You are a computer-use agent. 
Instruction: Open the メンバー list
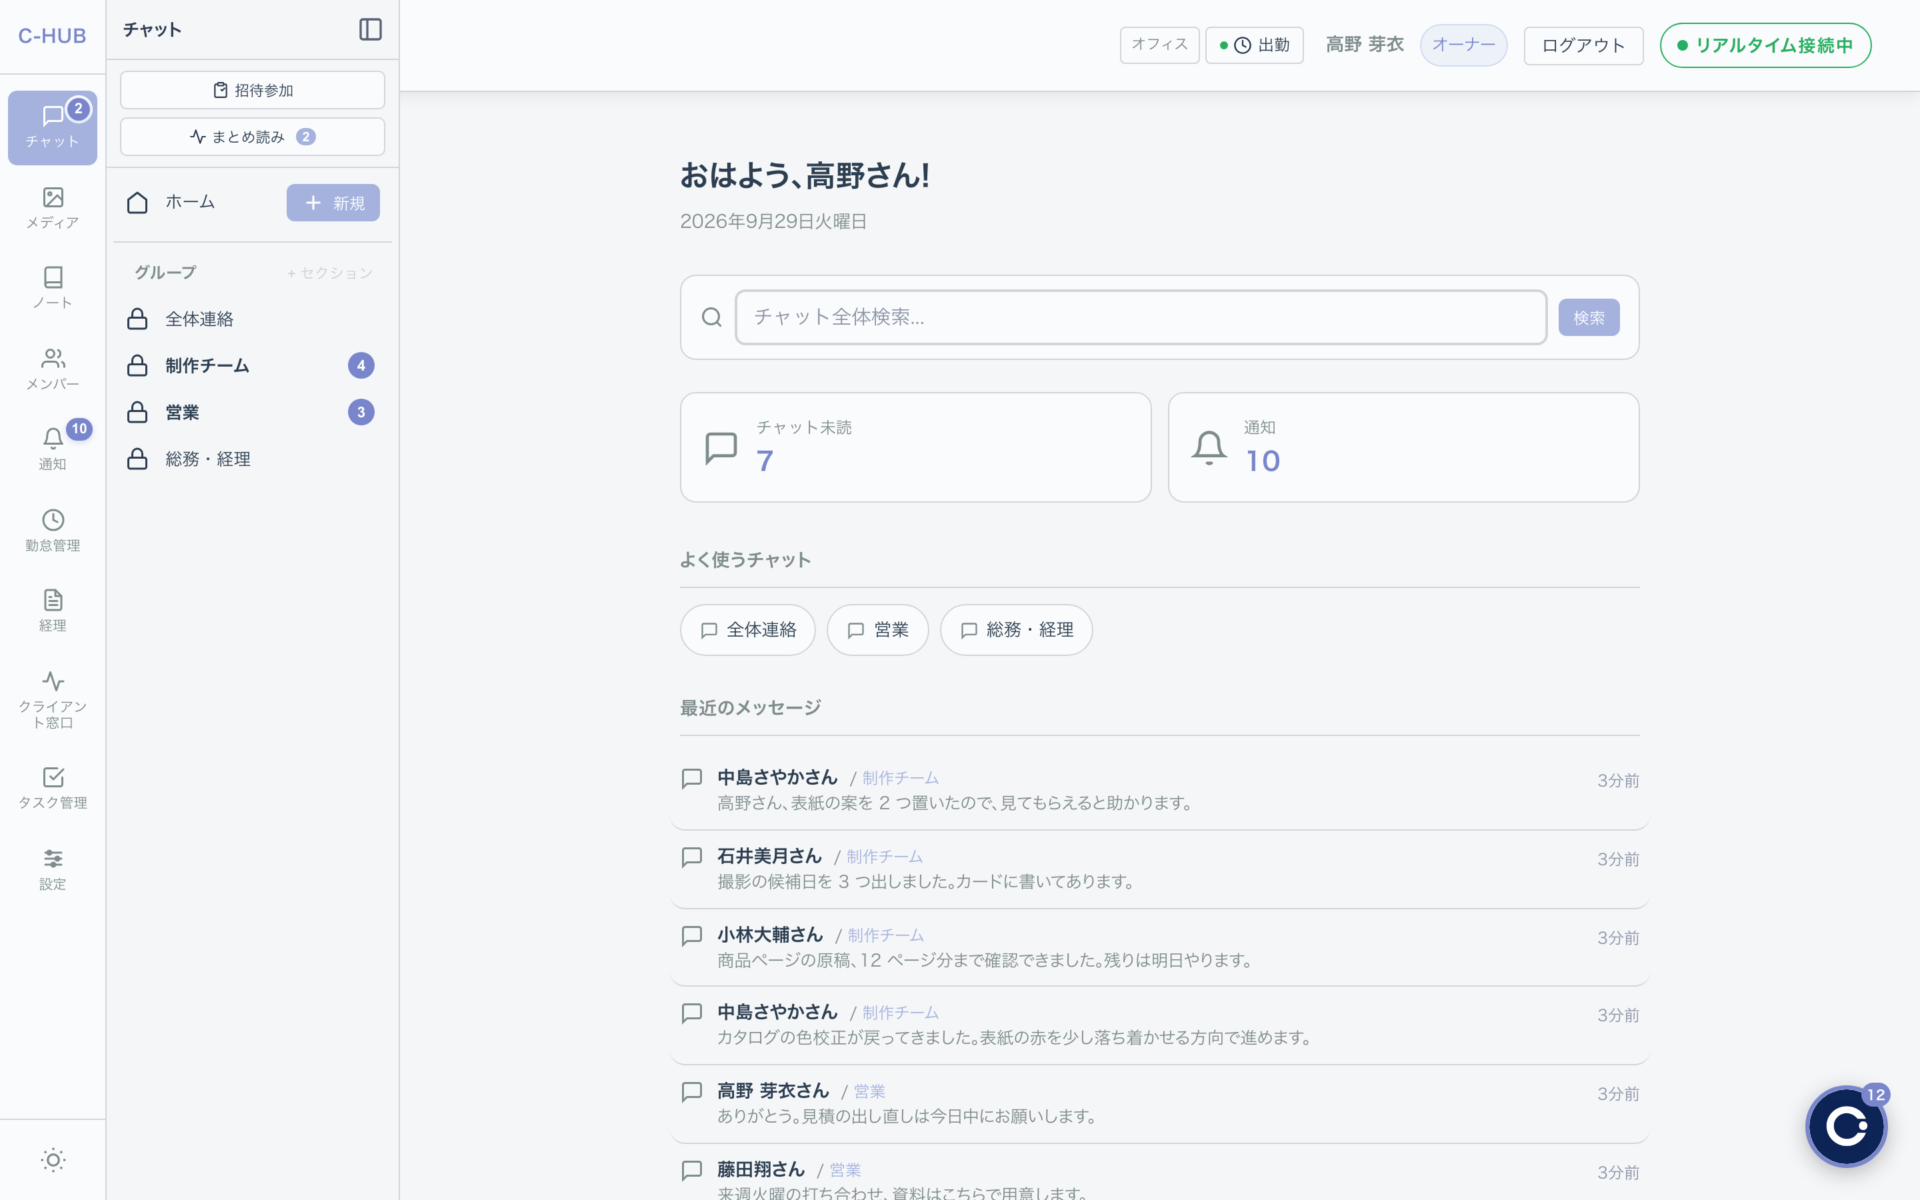pos(52,369)
